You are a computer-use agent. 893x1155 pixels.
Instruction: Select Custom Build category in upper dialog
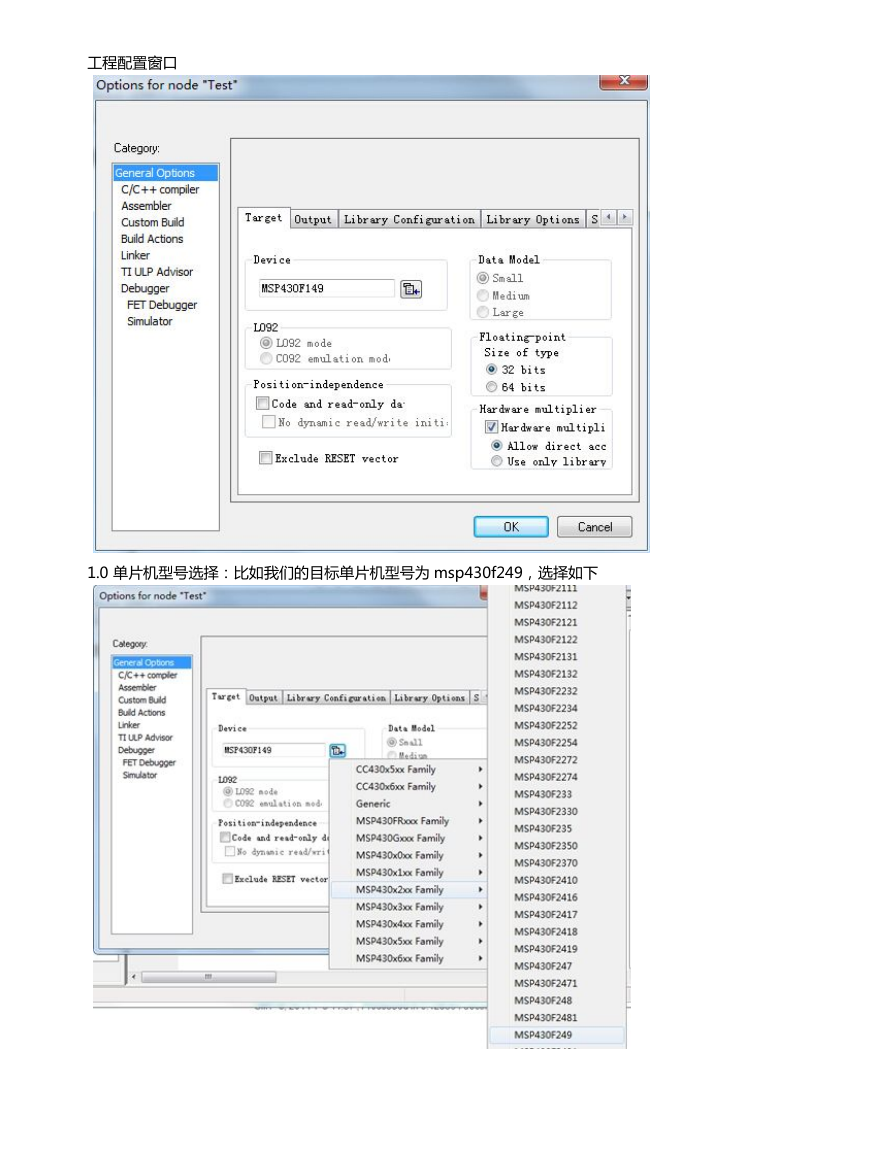click(153, 222)
